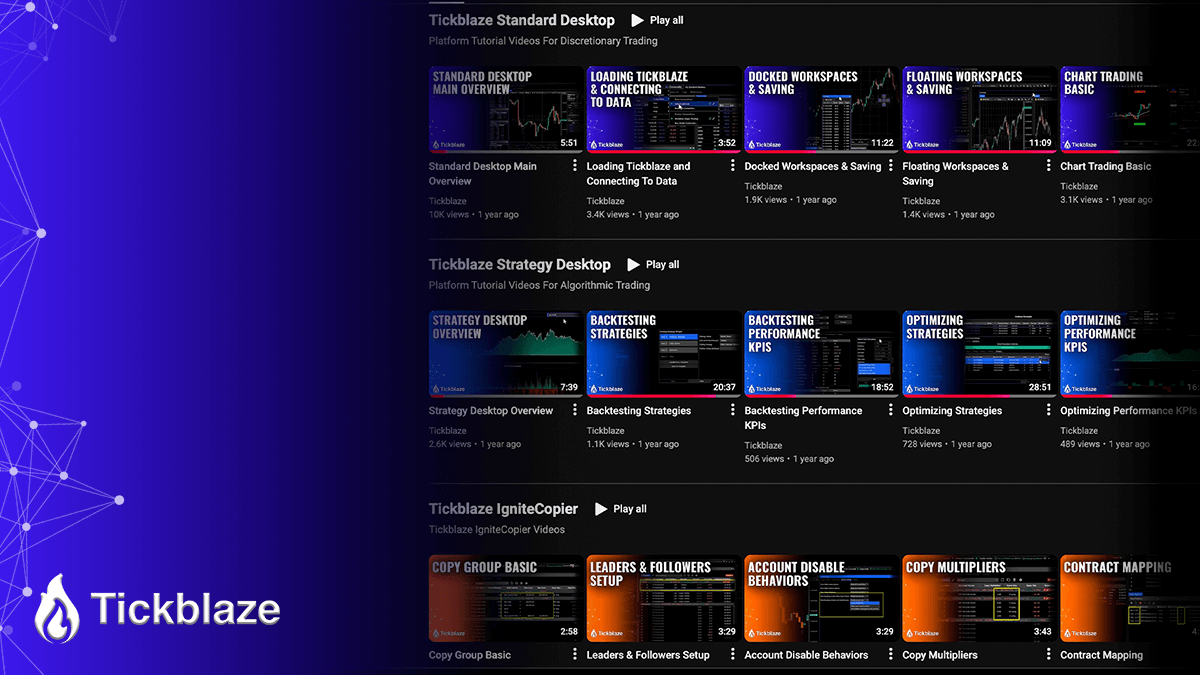Screen dimensions: 1200x675
Task: Open the Copy Multipliers video thumbnail
Action: point(979,597)
